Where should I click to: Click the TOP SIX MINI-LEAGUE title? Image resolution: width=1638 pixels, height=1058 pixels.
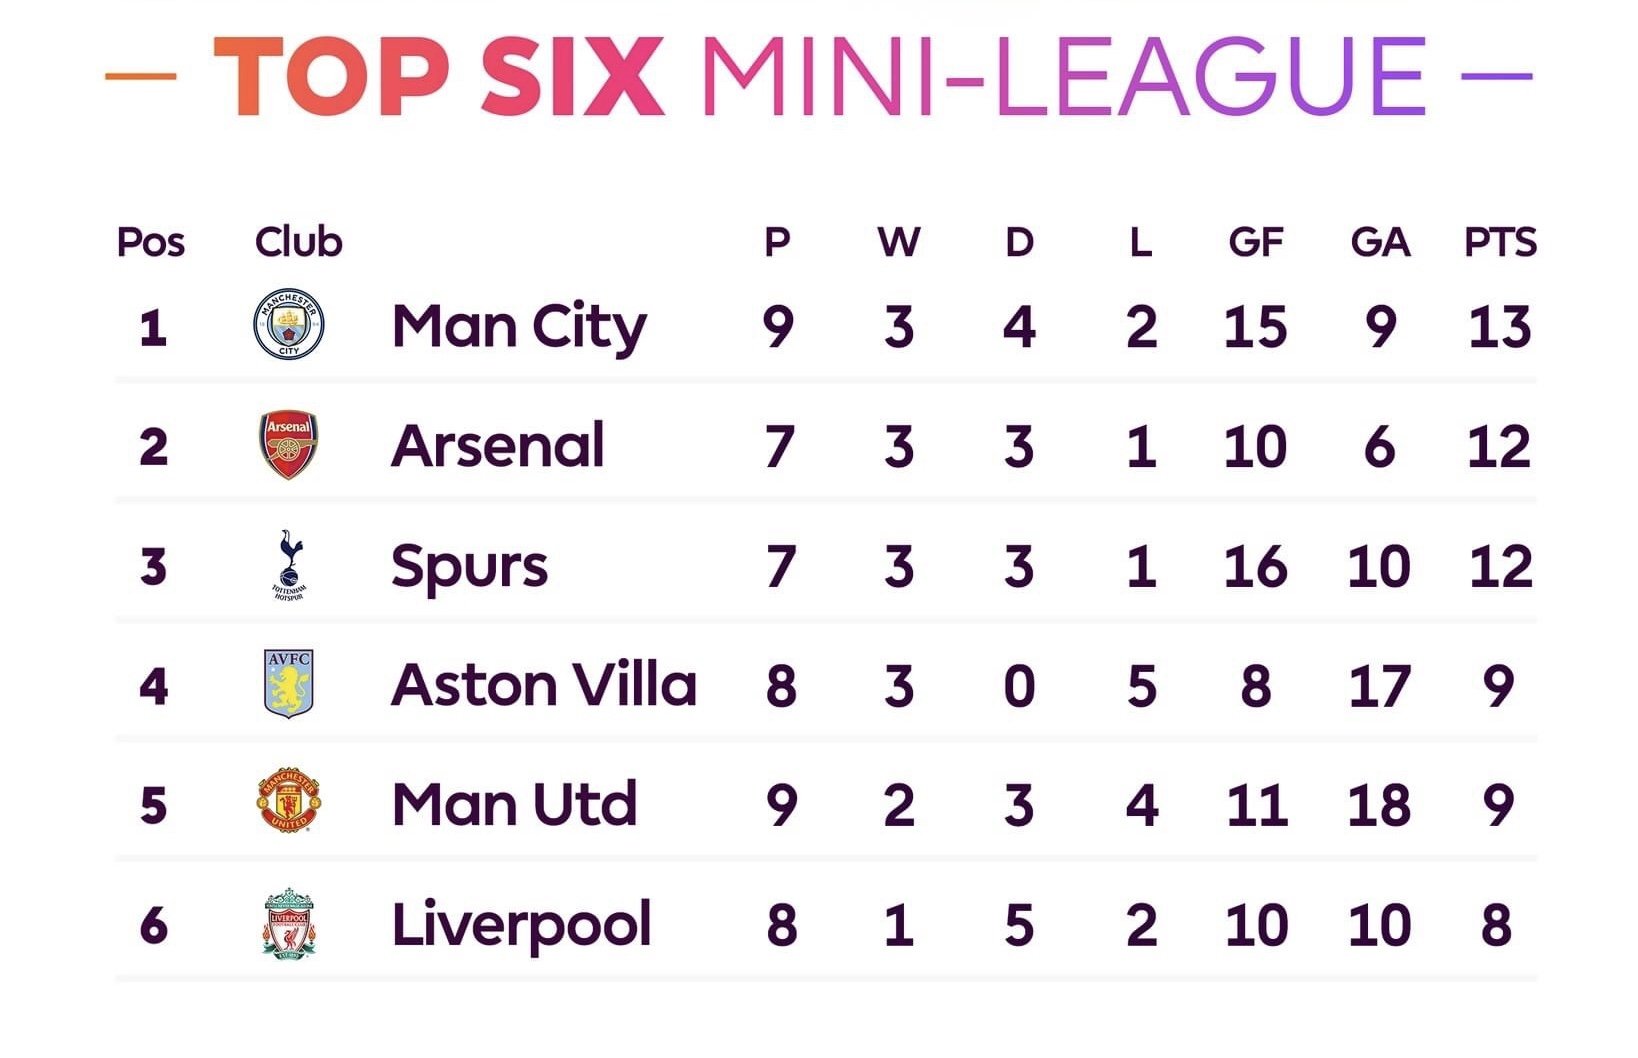pos(819,77)
